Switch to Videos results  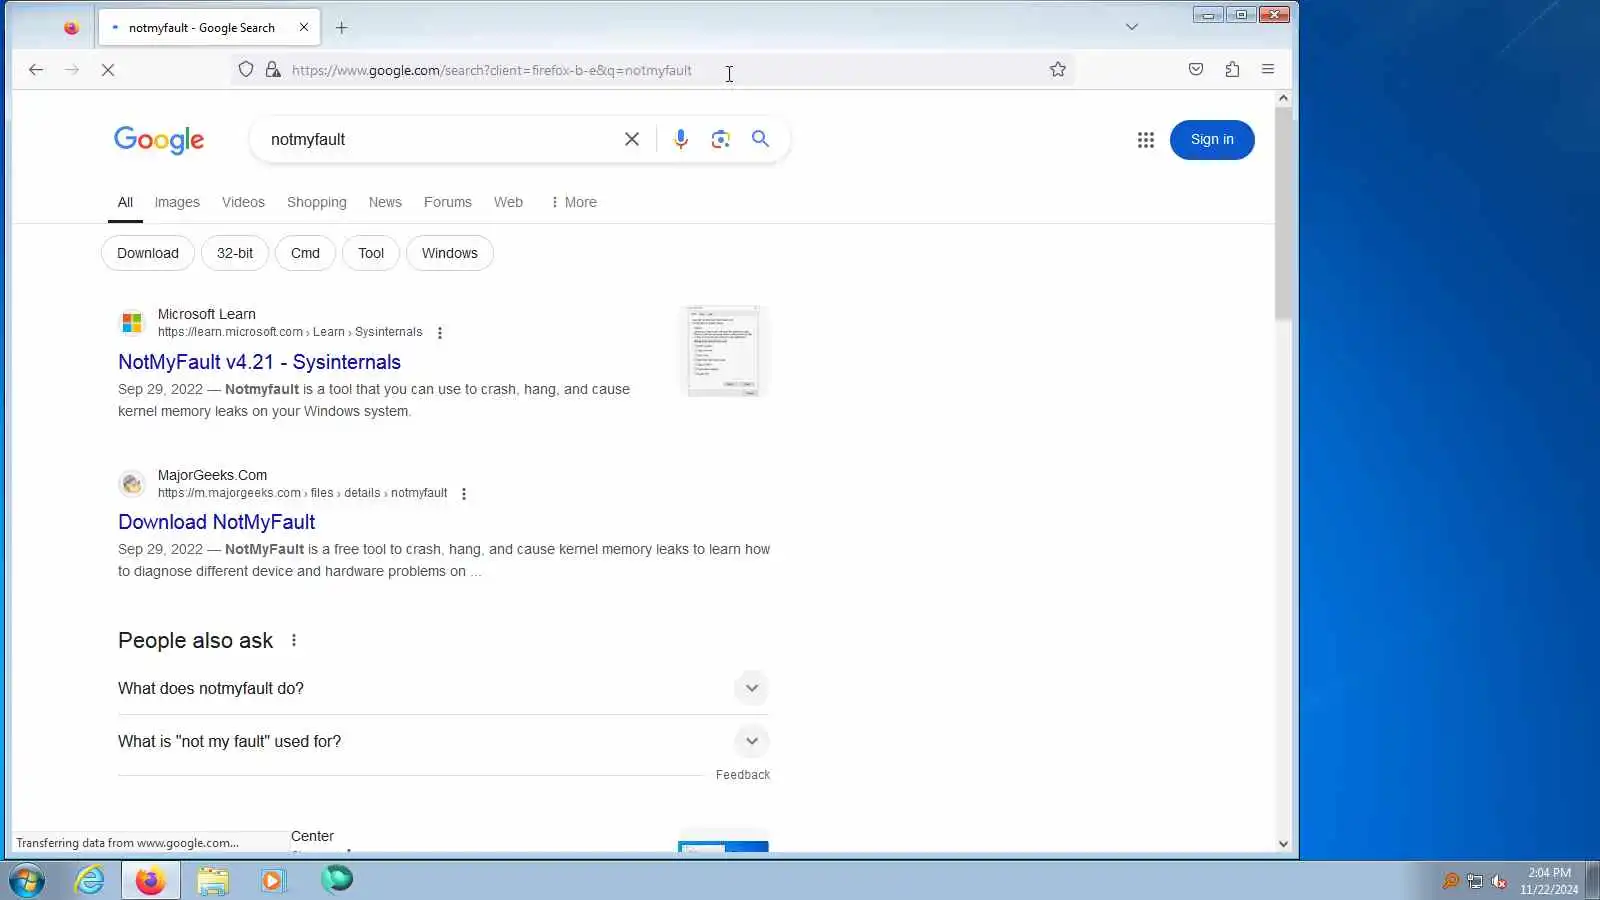pos(243,202)
